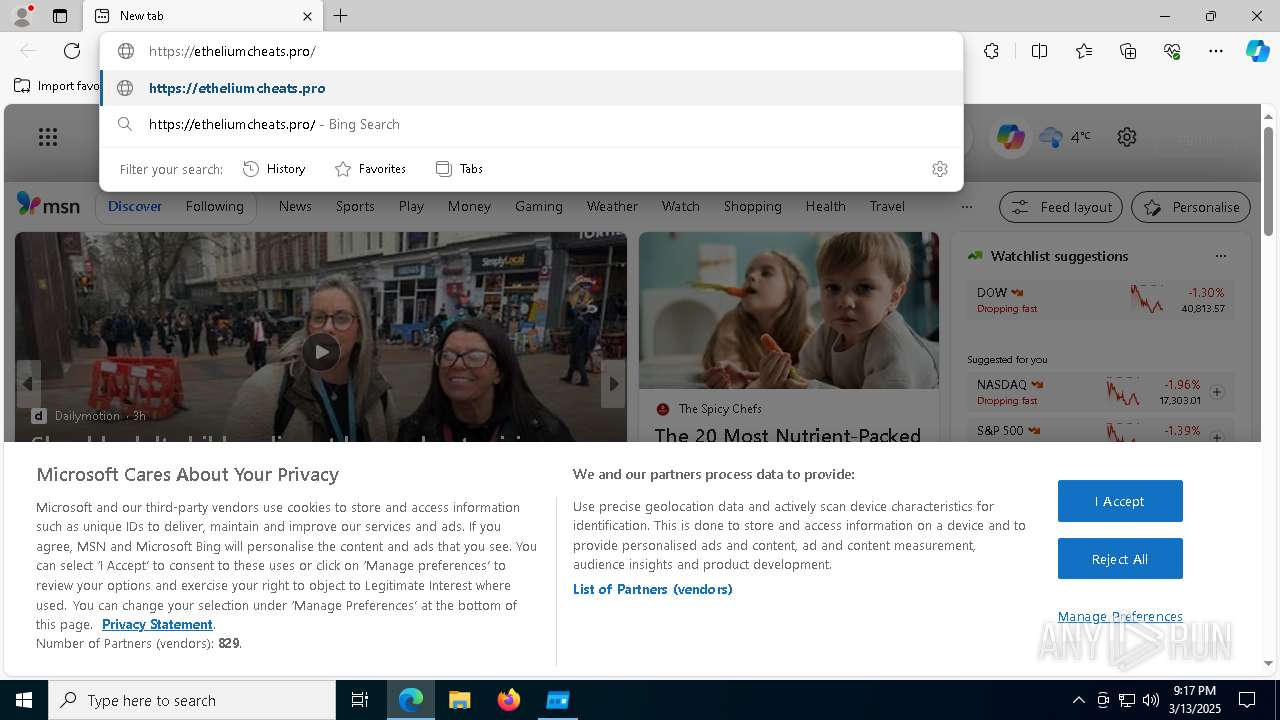Refresh the current page
The image size is (1280, 720).
(72, 51)
